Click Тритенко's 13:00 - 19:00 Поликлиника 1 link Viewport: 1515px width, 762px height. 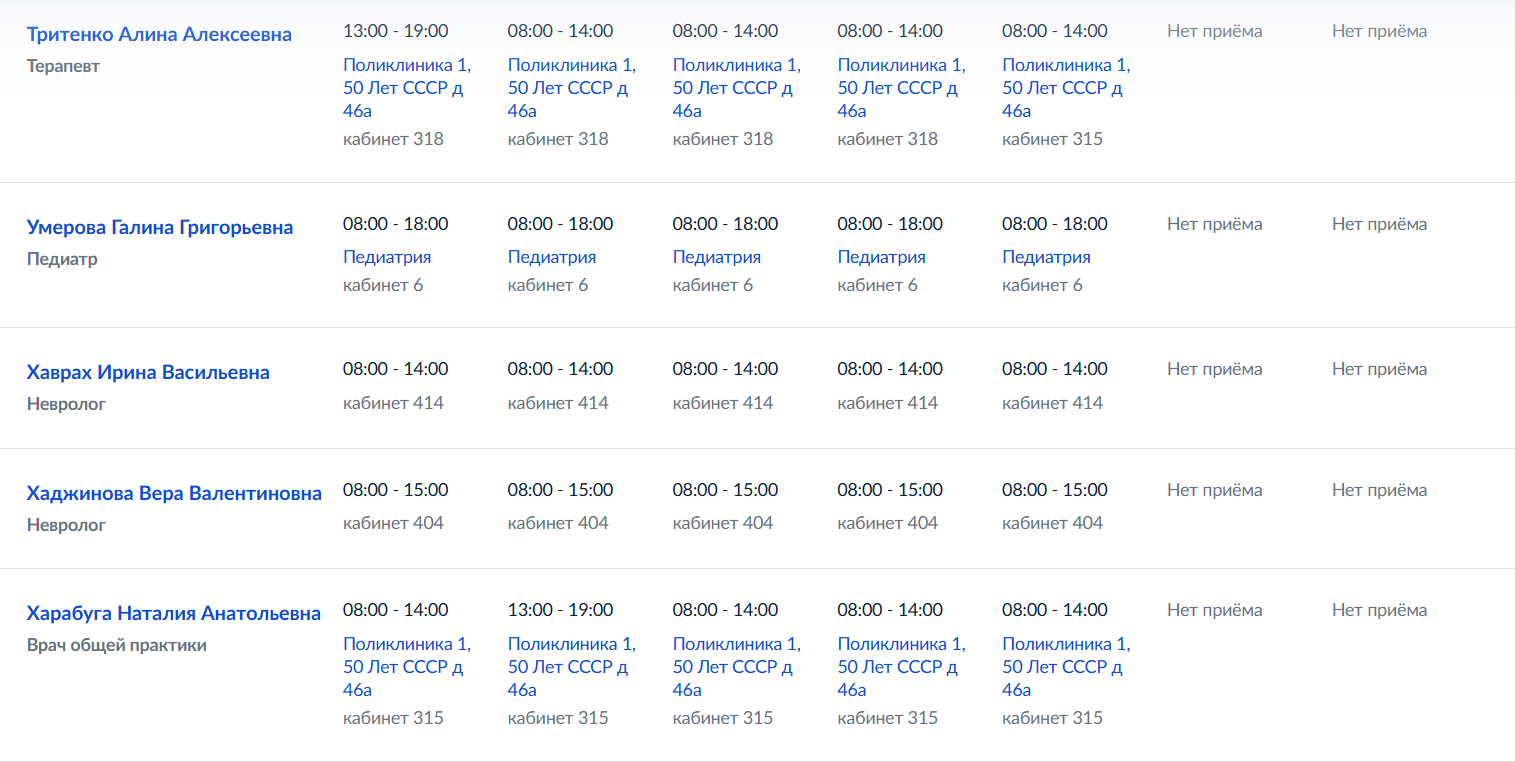pyautogui.click(x=407, y=88)
